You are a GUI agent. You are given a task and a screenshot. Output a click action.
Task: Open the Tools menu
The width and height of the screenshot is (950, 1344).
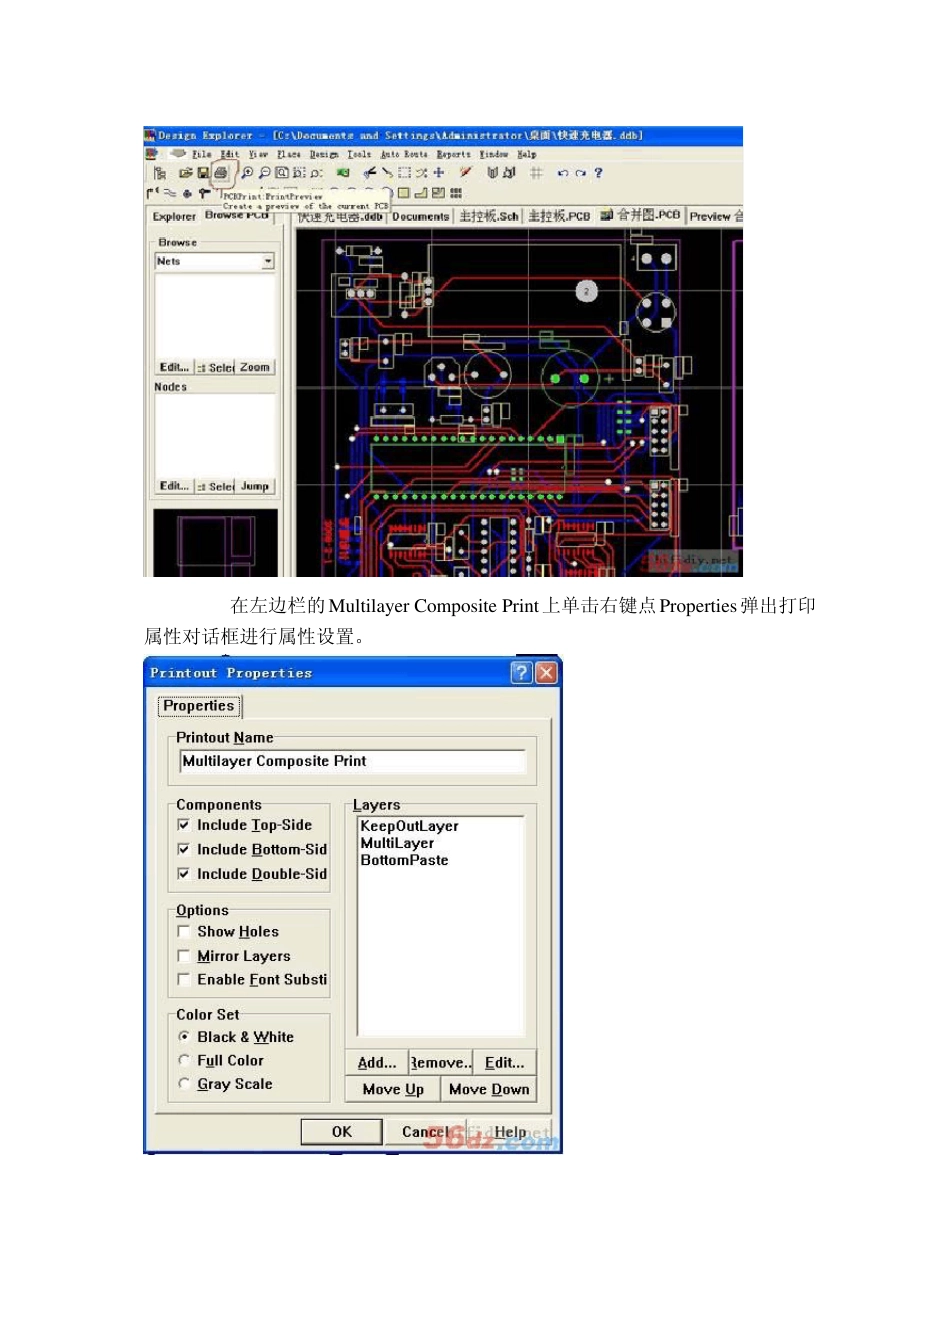tap(359, 154)
